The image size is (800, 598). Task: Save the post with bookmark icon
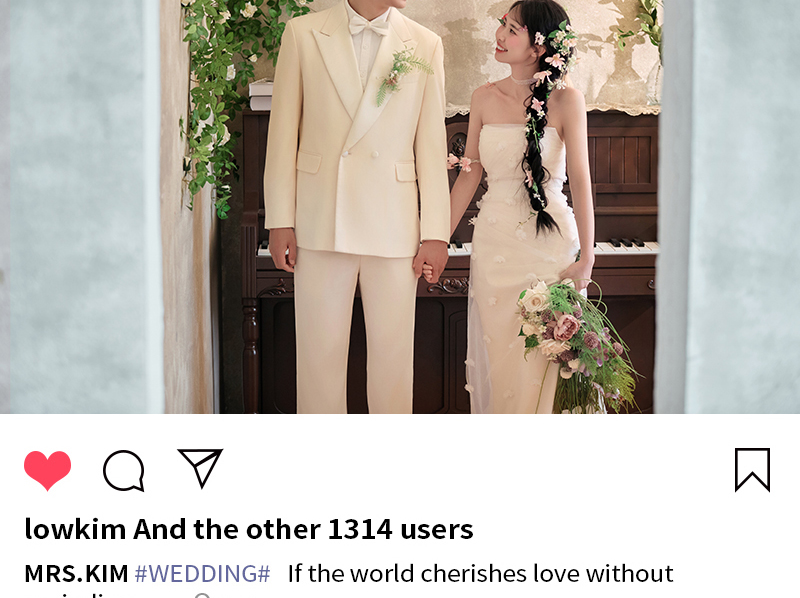(x=753, y=470)
